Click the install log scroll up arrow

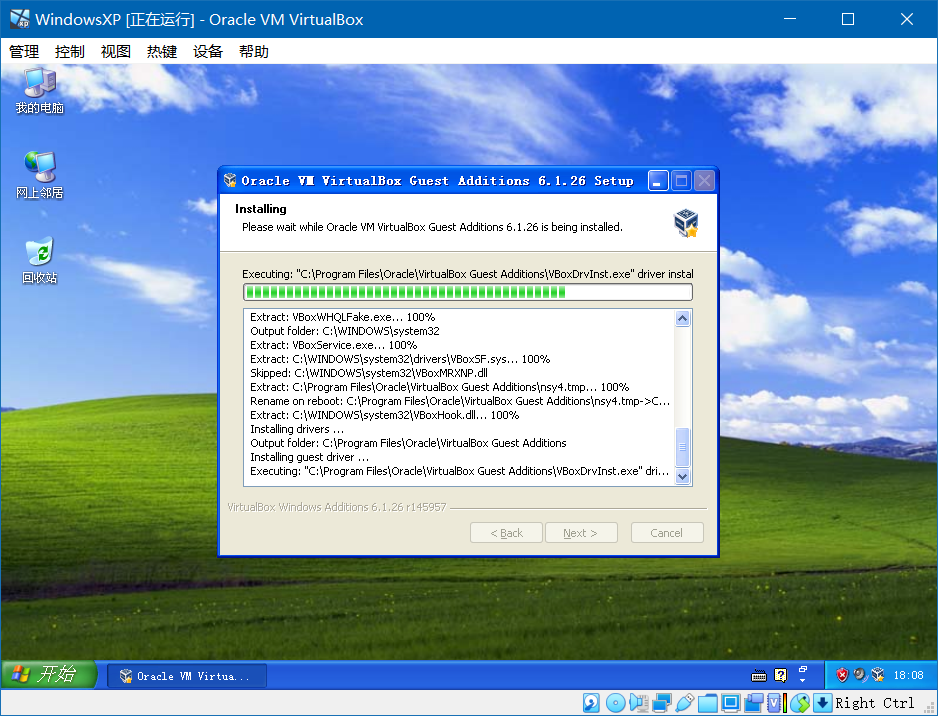(x=683, y=318)
